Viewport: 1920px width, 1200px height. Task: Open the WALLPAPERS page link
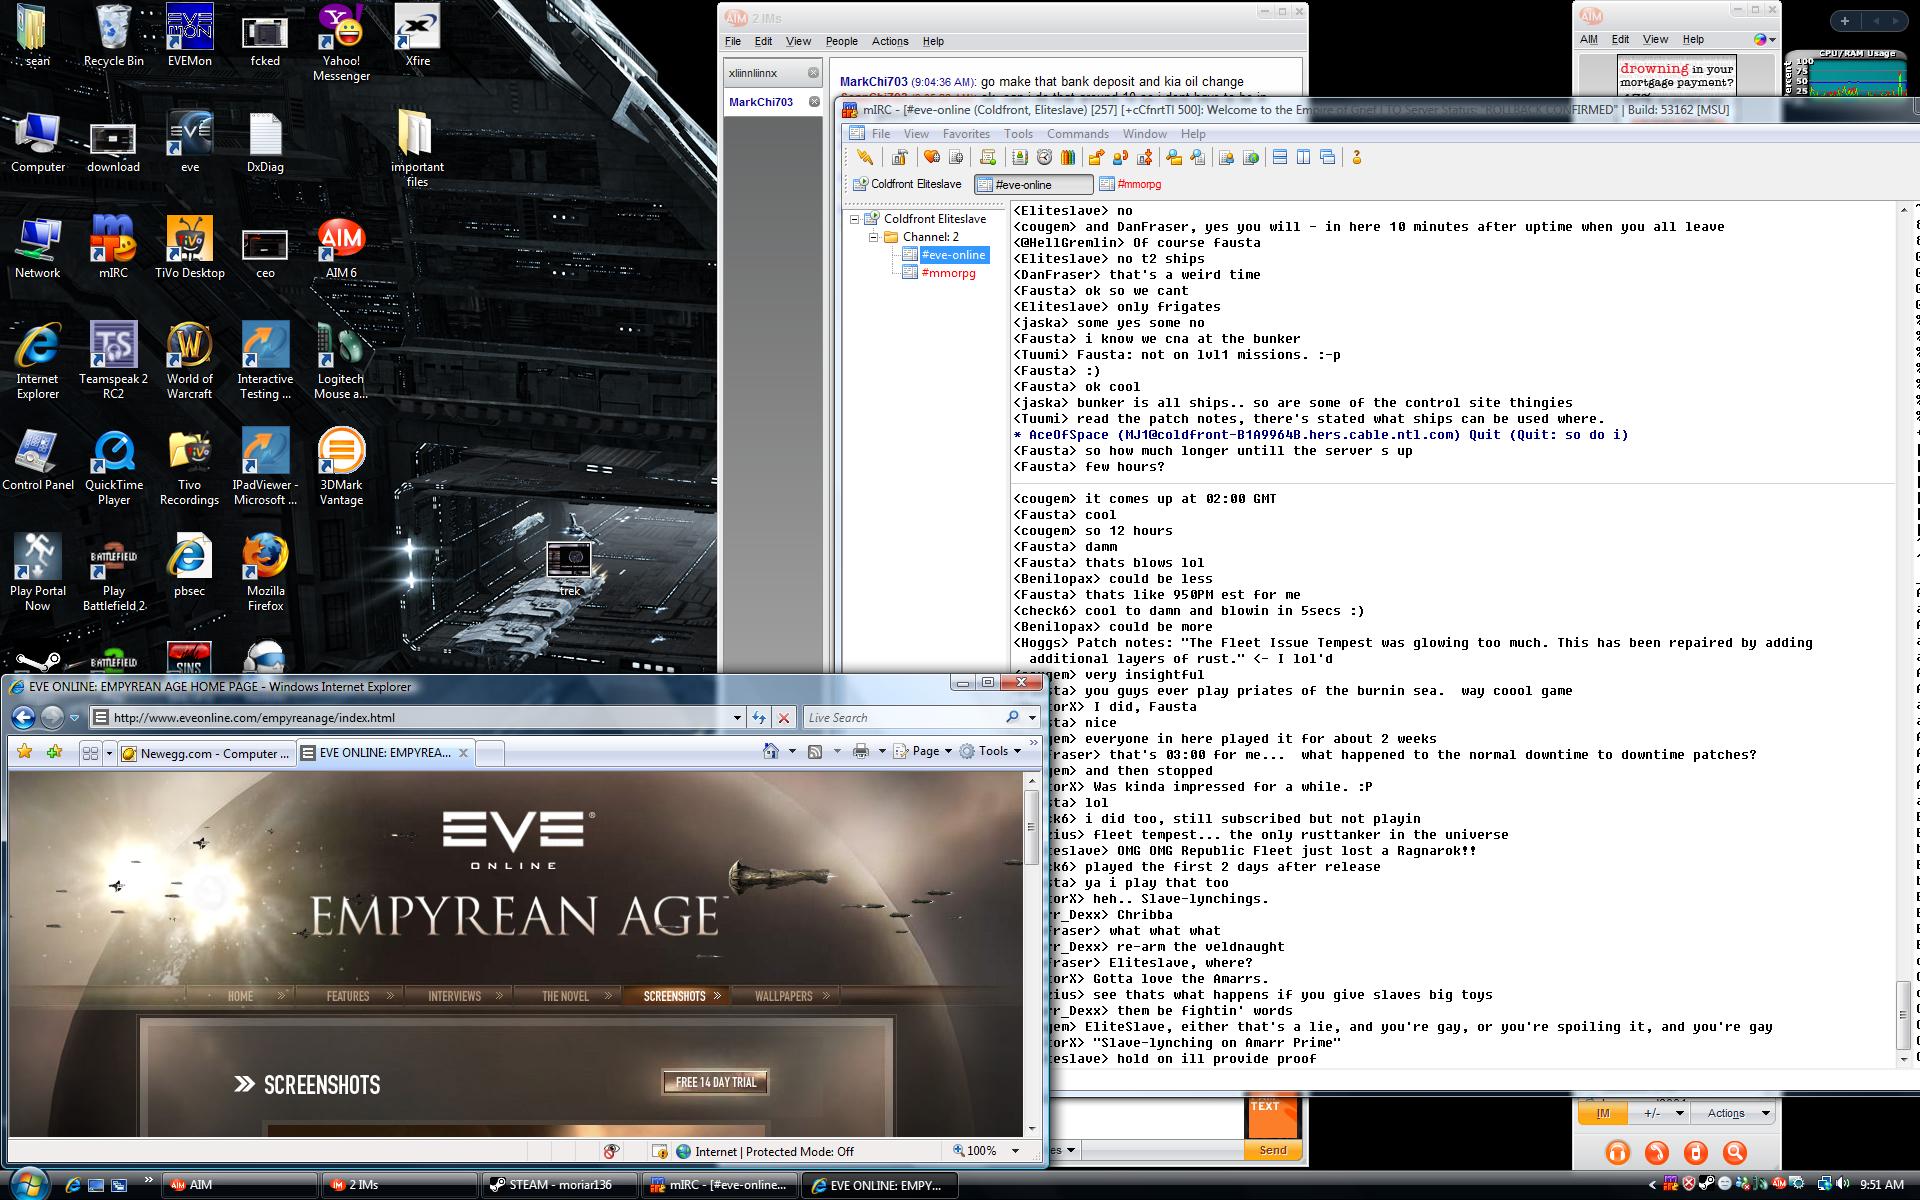coord(783,996)
